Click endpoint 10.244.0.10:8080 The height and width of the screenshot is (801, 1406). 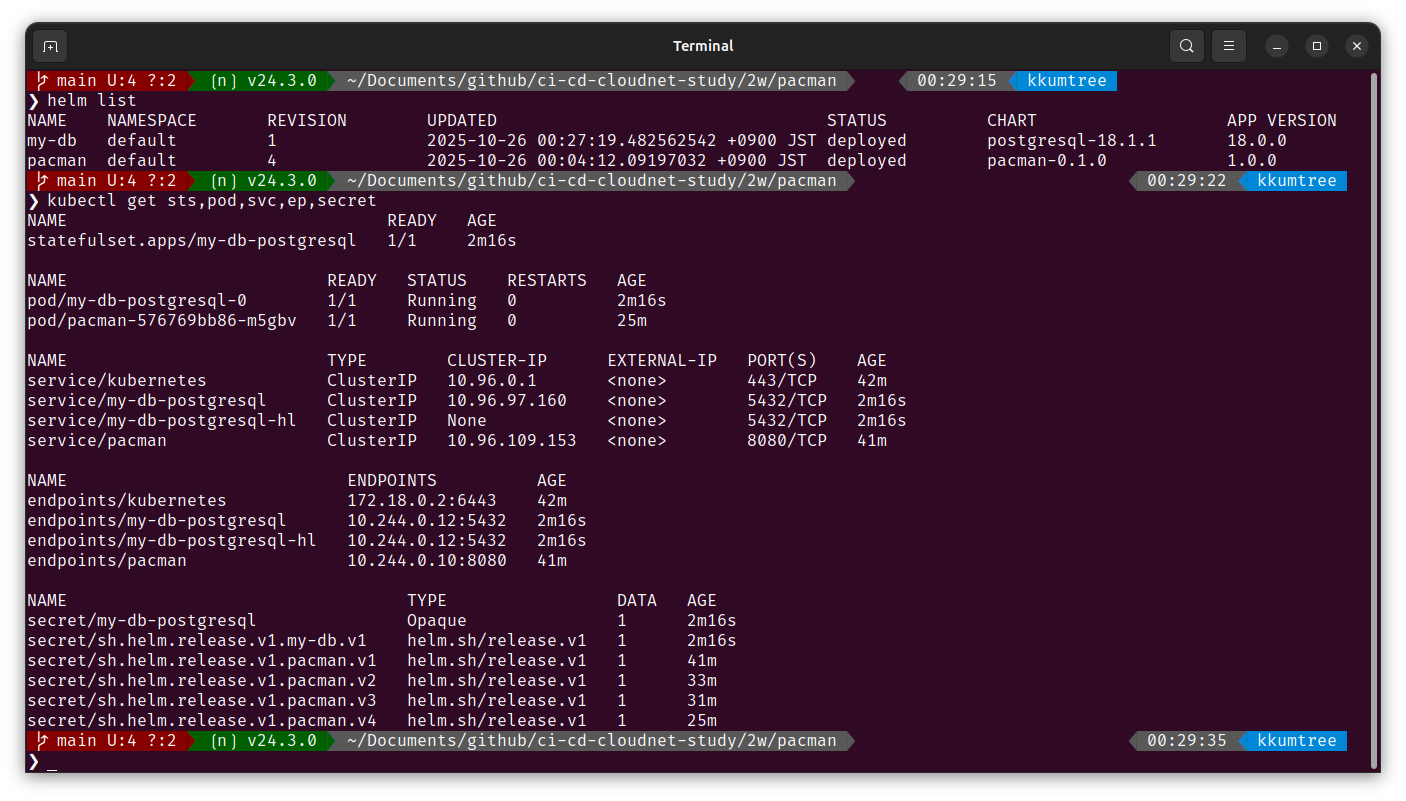coord(427,560)
